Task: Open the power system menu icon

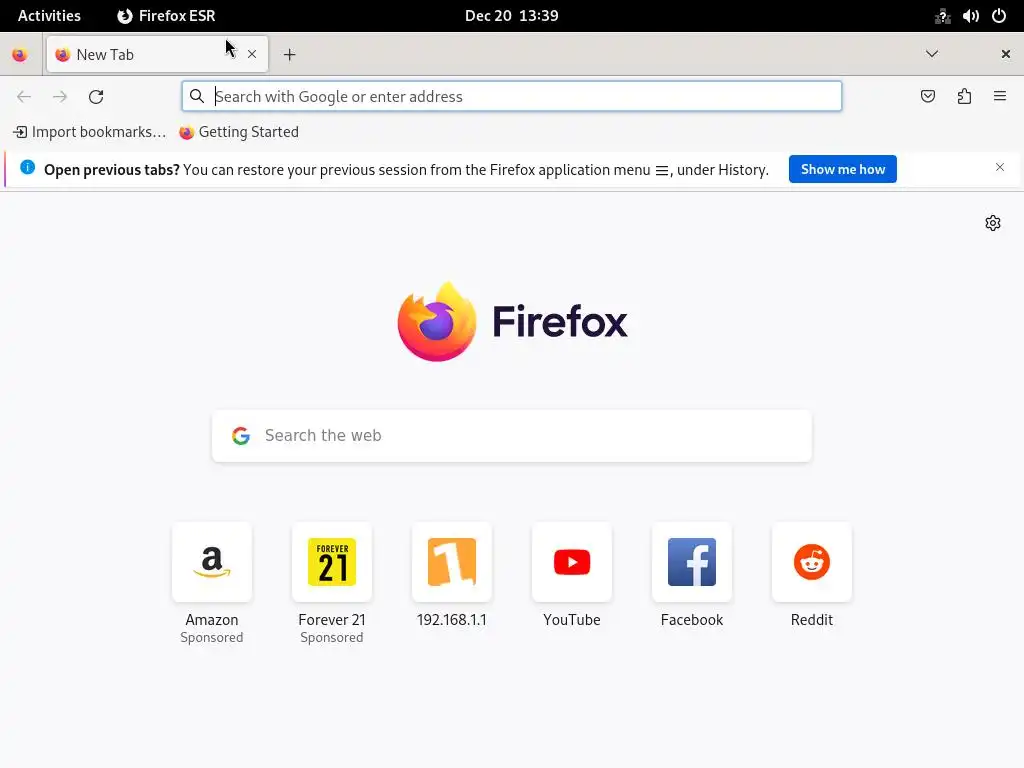Action: pos(999,16)
